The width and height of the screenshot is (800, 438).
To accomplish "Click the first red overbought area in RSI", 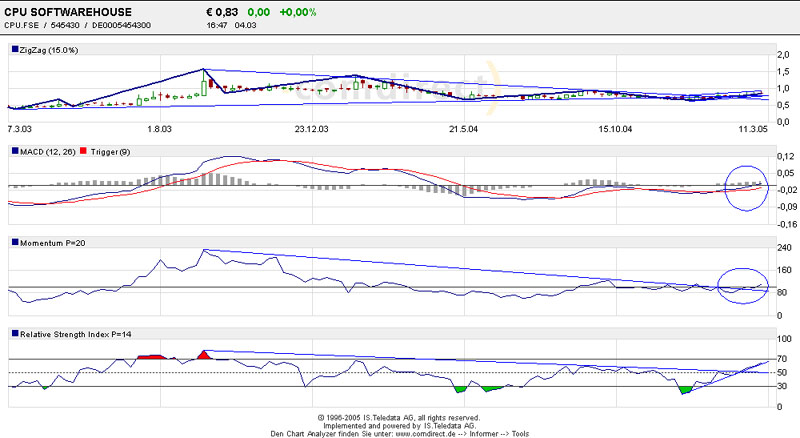I will pos(150,355).
